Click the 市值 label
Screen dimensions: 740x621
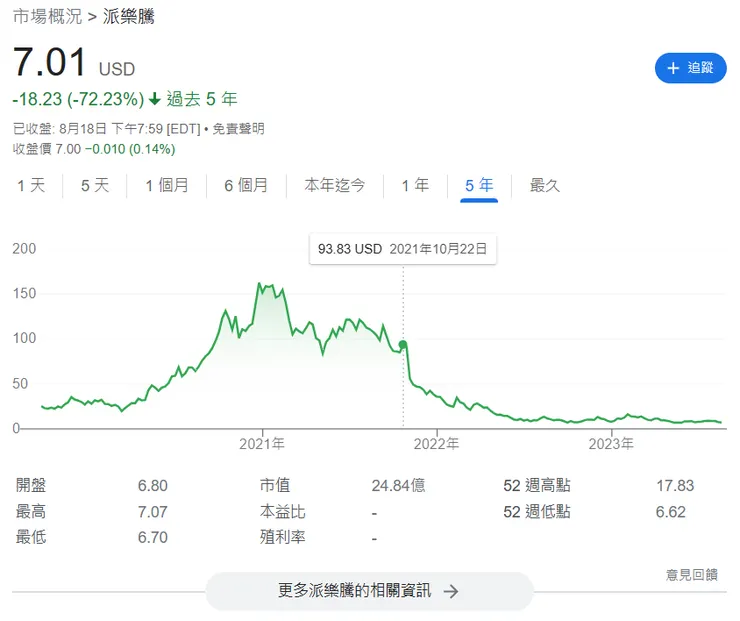click(275, 486)
